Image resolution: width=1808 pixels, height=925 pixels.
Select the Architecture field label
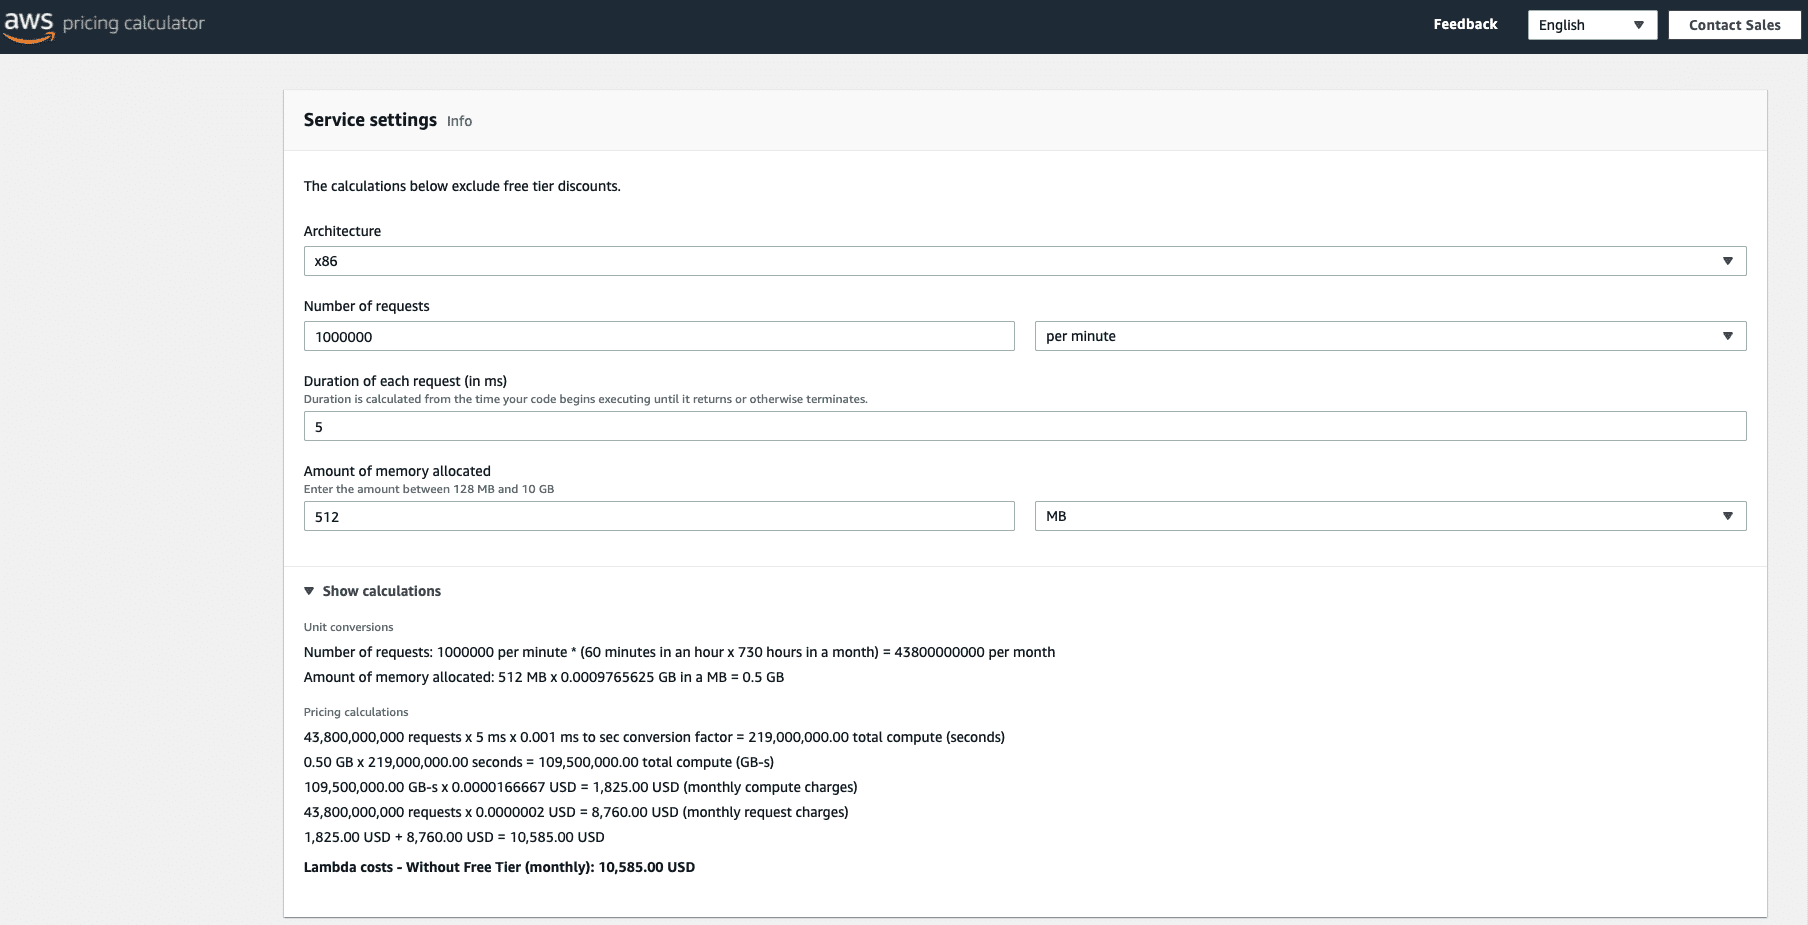tap(342, 231)
